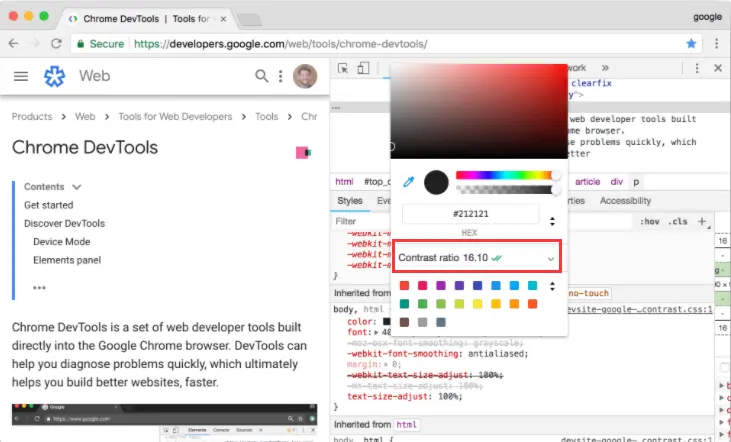The width and height of the screenshot is (731, 442).
Task: Pick the yellow palette swatch
Action: click(x=477, y=304)
